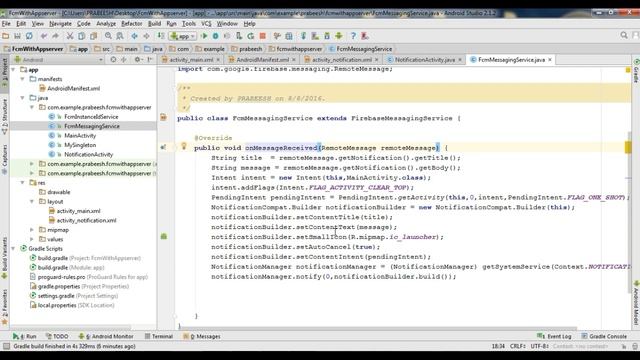Collapse the manifests folder node
Screen dimensions: 640x360
point(22,79)
